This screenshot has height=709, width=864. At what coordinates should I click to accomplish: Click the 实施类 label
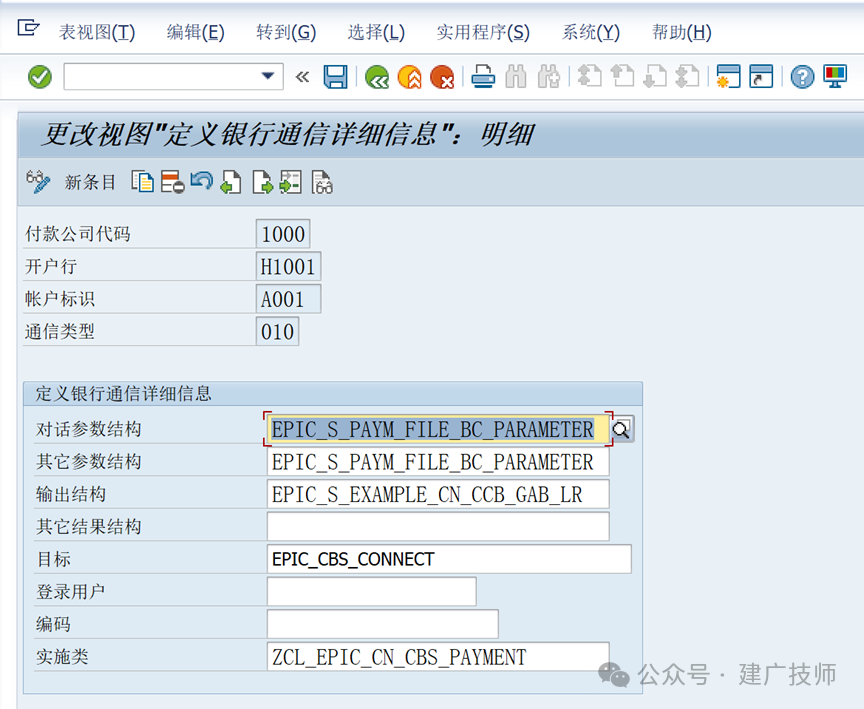62,657
